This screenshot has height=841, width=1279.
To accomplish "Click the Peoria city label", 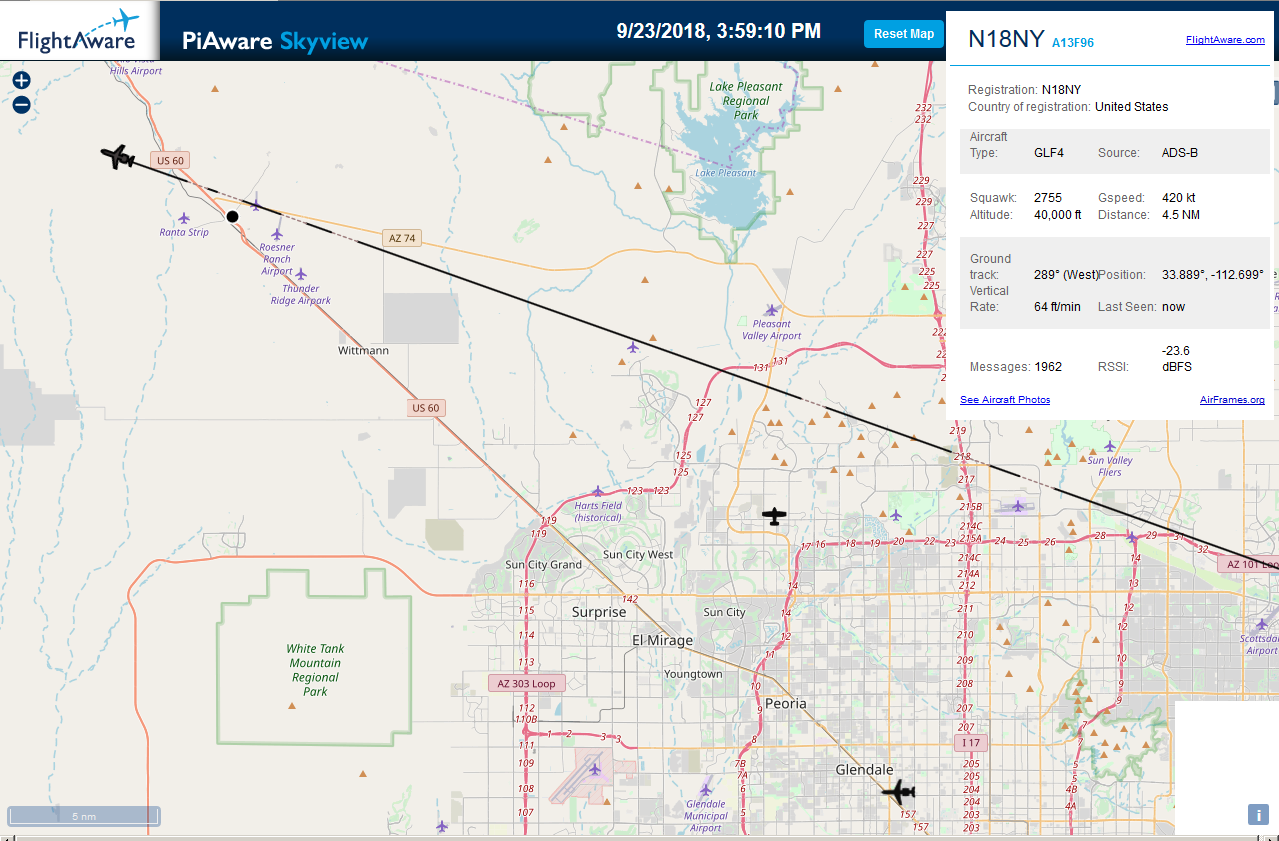I will click(786, 703).
